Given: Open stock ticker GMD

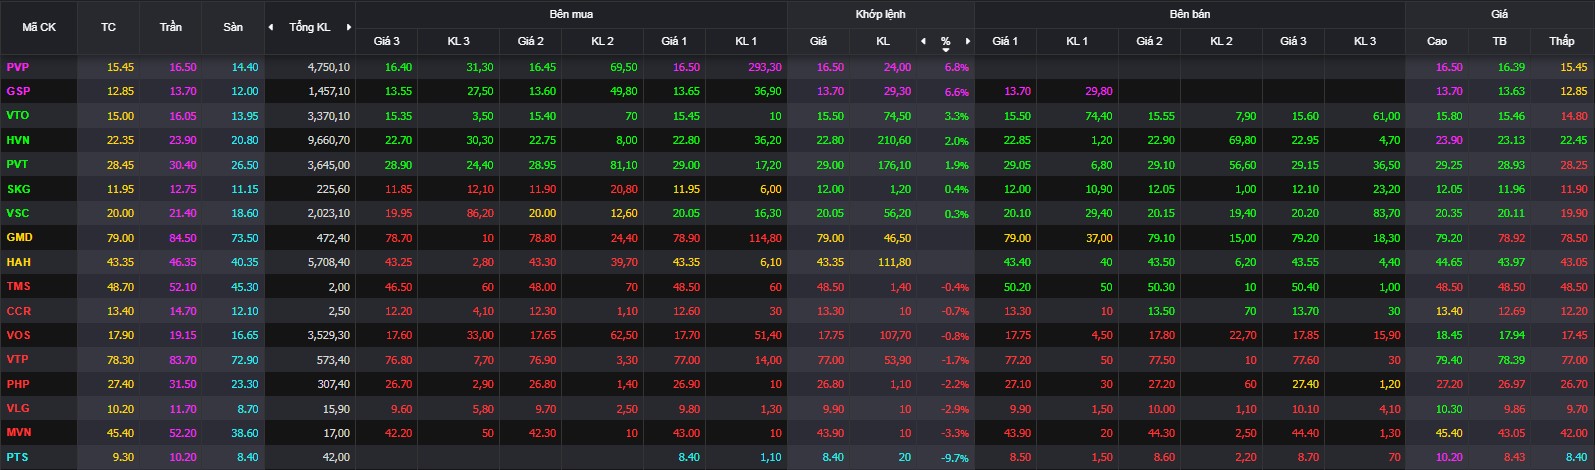Looking at the screenshot, I should [x=19, y=238].
